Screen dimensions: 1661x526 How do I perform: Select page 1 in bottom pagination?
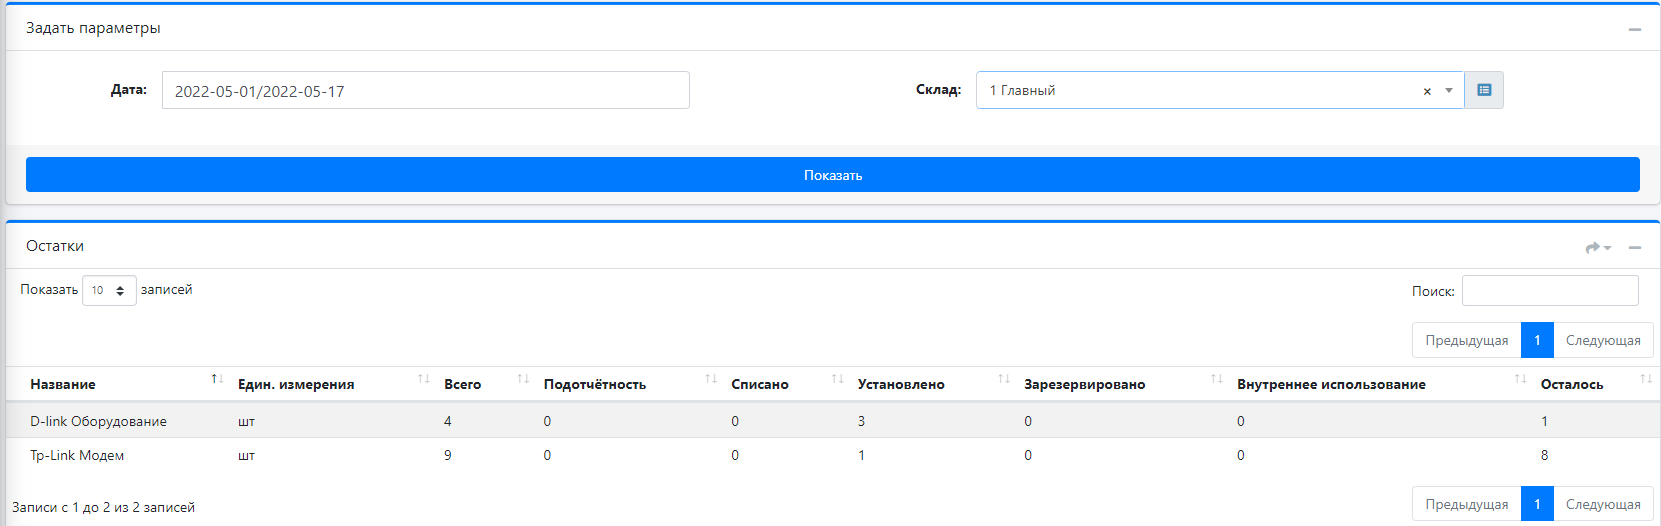[1537, 504]
